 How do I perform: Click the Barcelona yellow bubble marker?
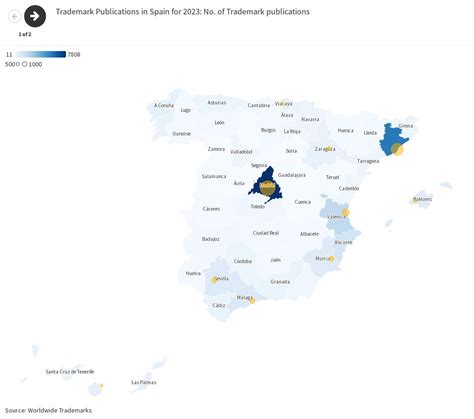click(397, 149)
